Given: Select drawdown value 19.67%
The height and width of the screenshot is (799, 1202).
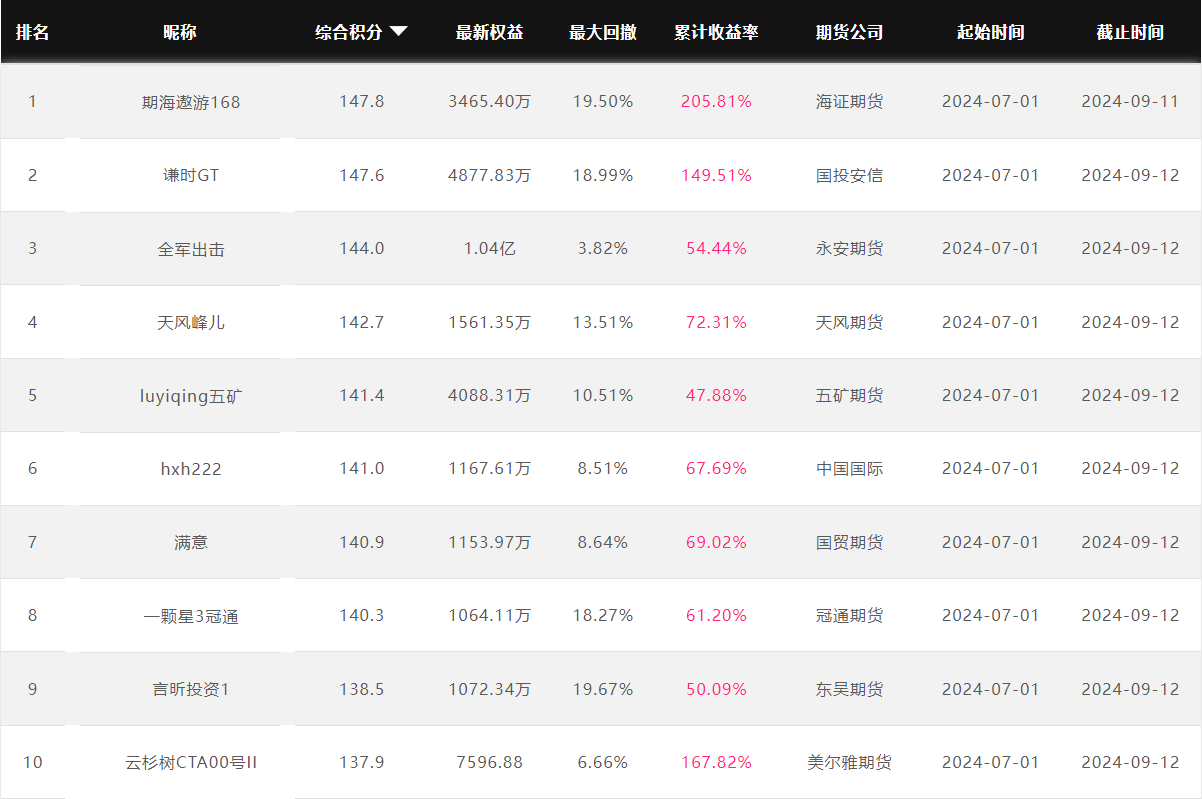Looking at the screenshot, I should [x=603, y=689].
